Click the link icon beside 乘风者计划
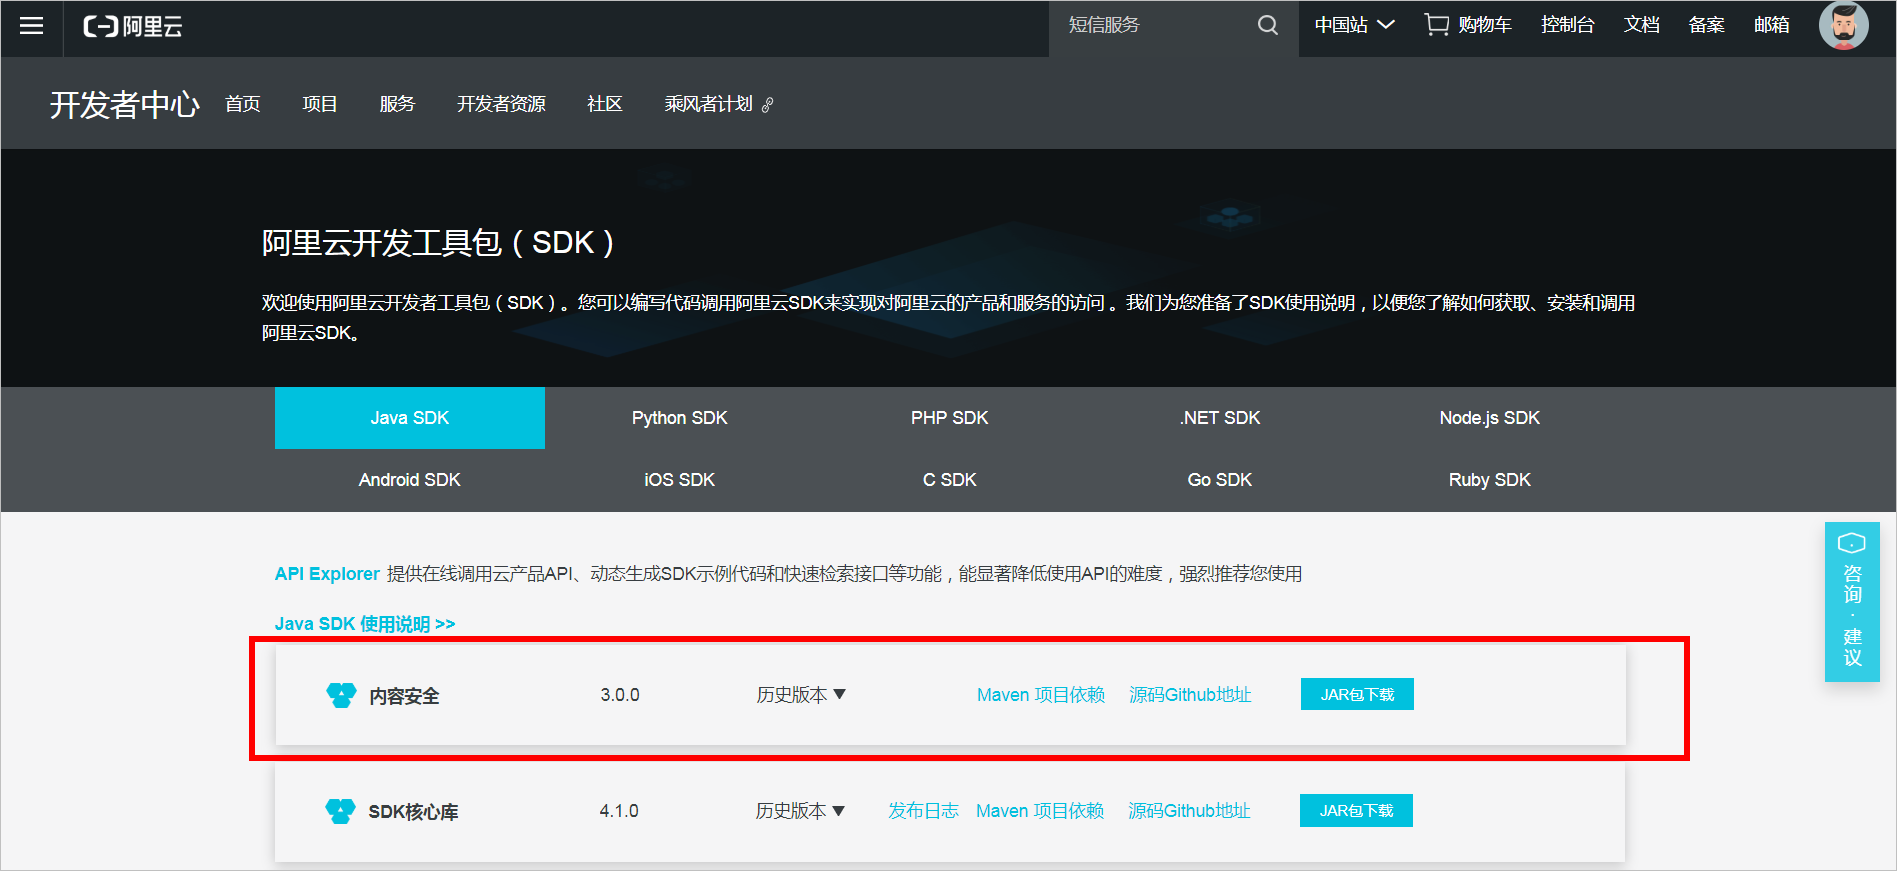The width and height of the screenshot is (1897, 871). pos(768,105)
